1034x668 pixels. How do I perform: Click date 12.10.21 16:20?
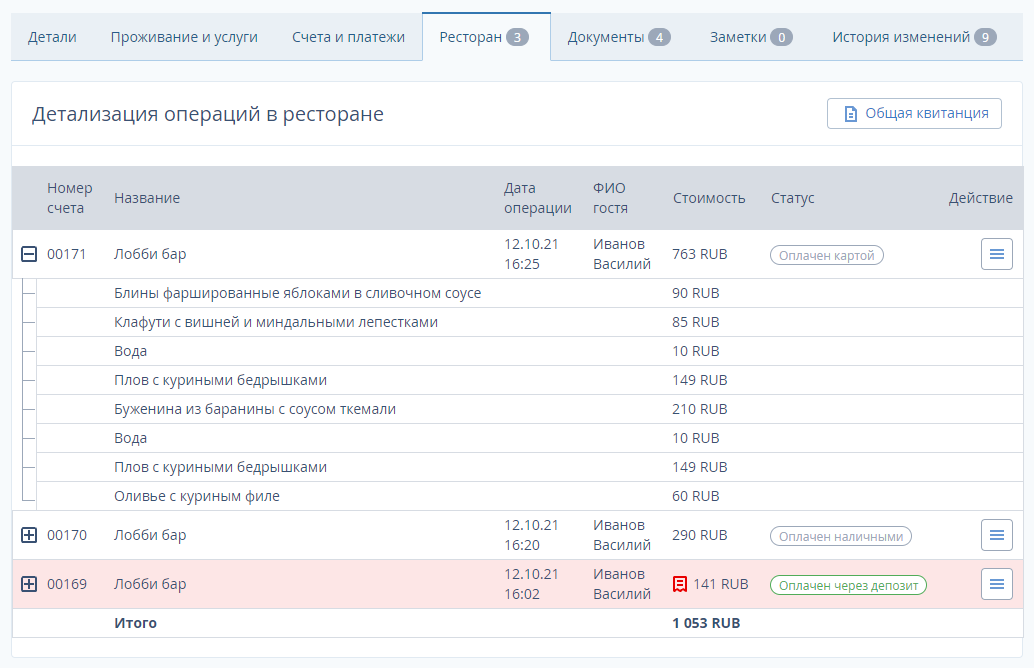coord(532,535)
